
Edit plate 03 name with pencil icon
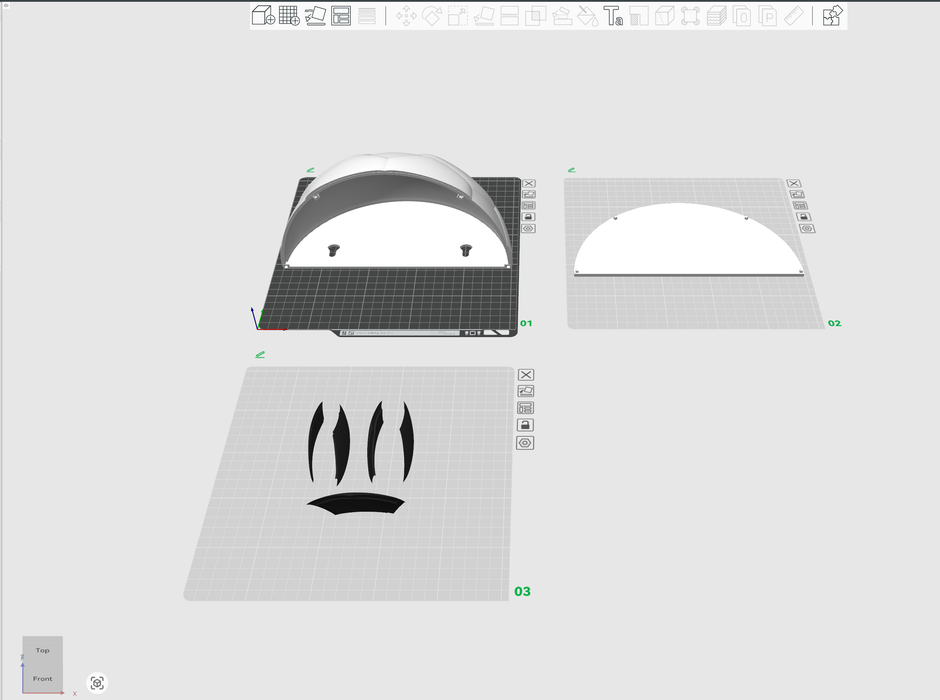[x=260, y=353]
